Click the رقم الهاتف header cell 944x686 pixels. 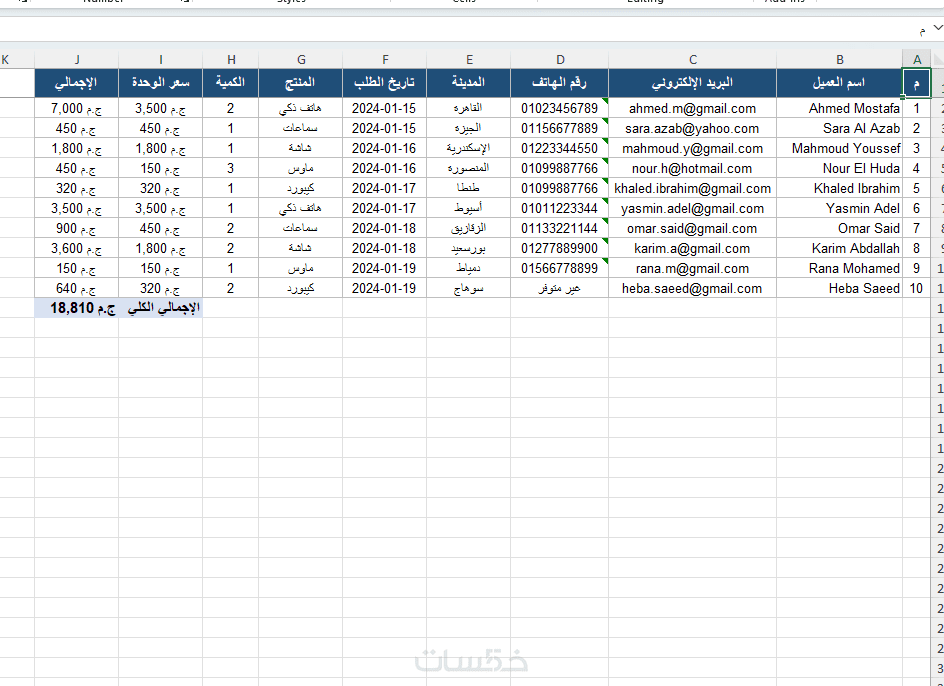(x=560, y=83)
